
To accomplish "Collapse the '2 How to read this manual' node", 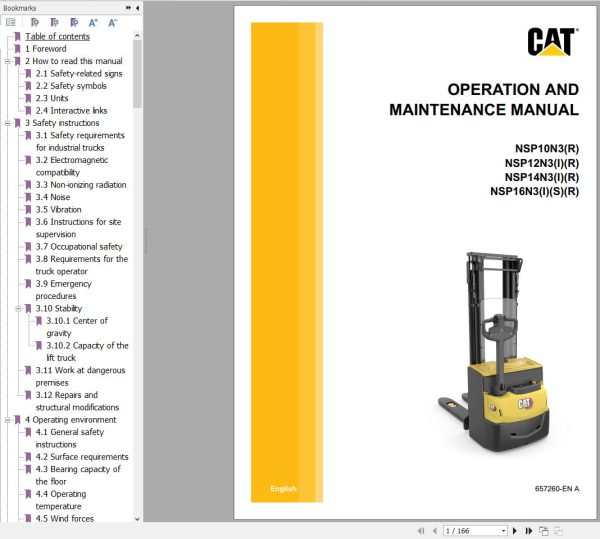I will click(x=7, y=61).
